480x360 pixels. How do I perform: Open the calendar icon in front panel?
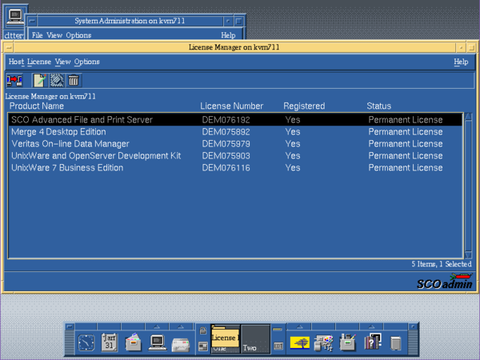pyautogui.click(x=109, y=342)
